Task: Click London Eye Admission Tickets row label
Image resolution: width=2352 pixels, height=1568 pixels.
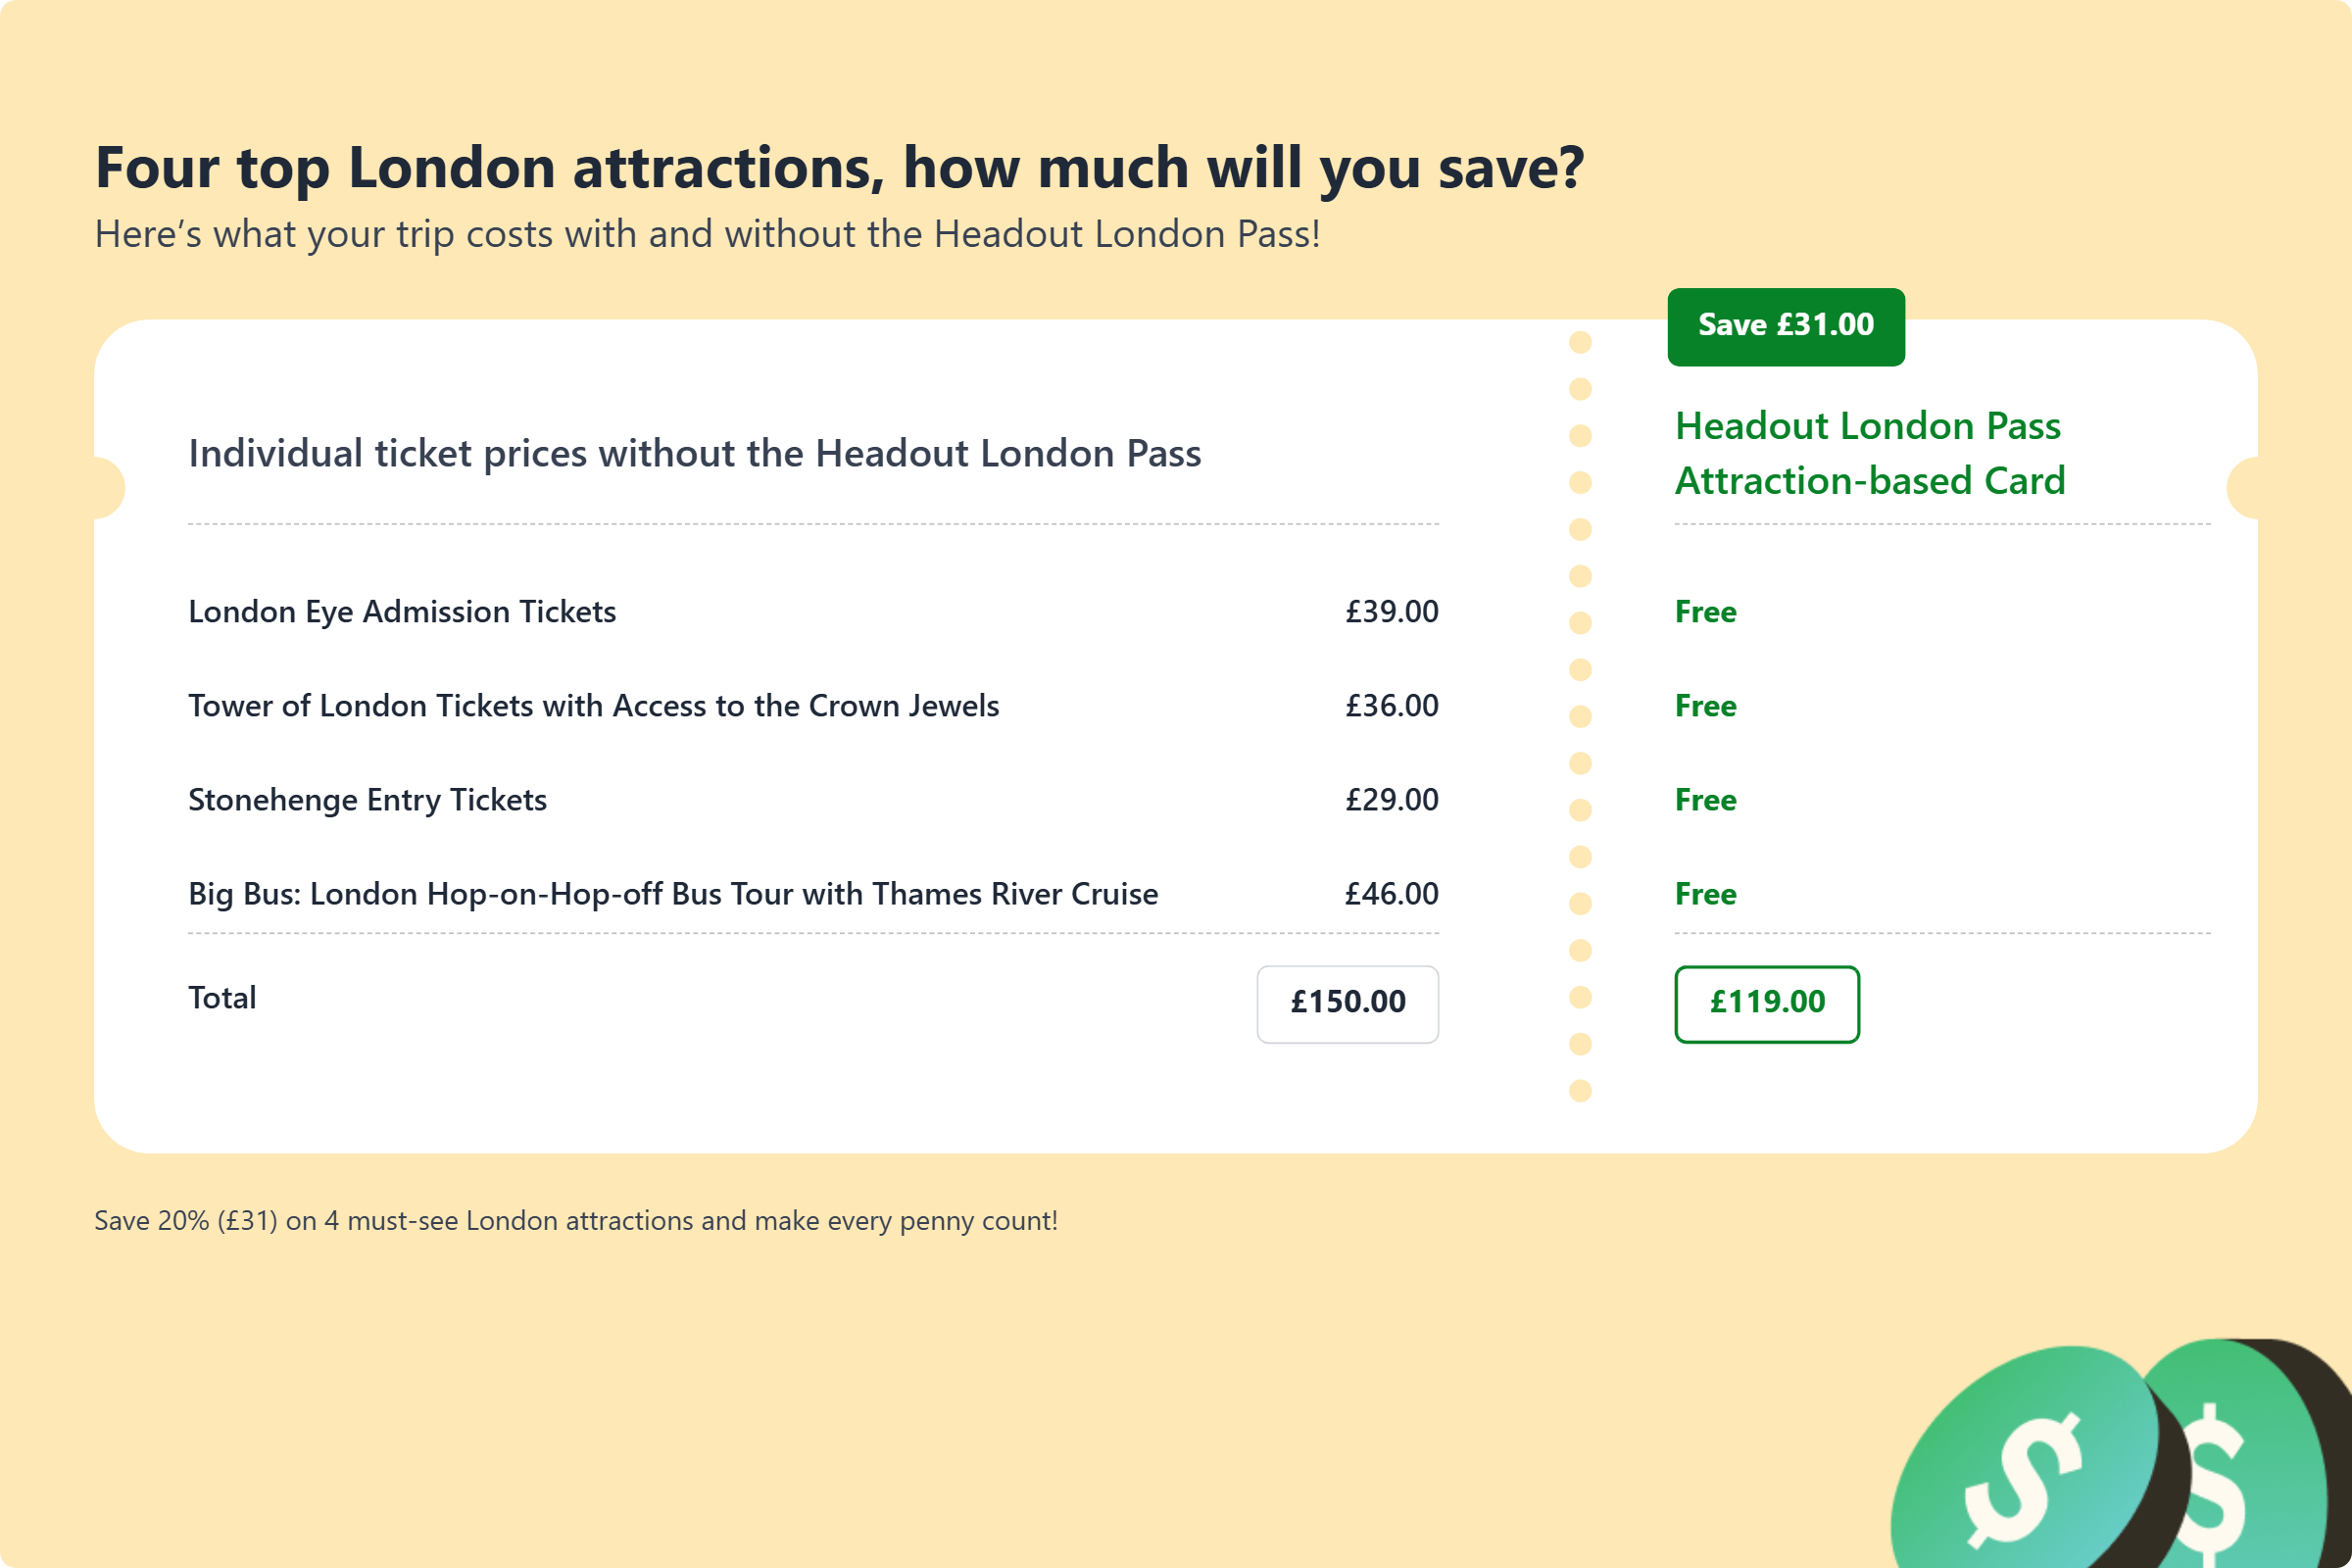Action: (402, 612)
